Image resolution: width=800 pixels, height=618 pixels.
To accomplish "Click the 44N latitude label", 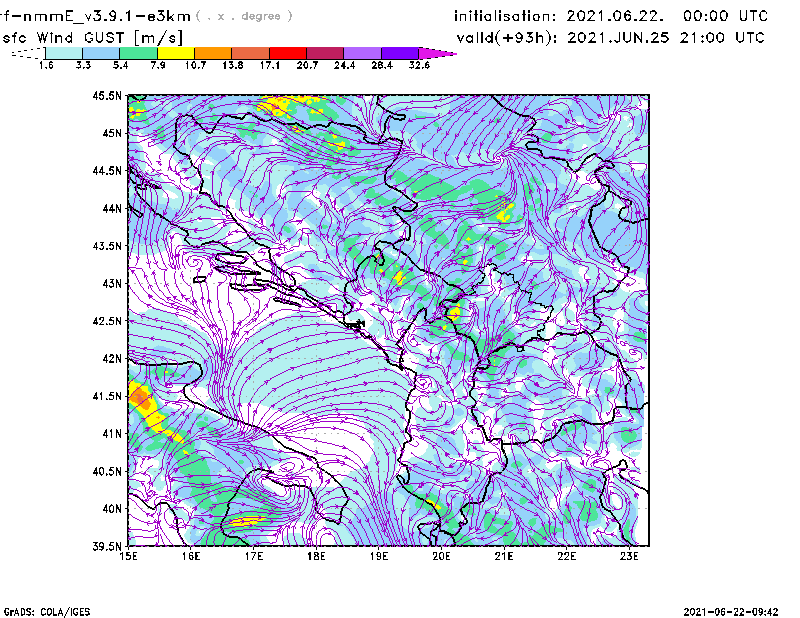I will click(112, 208).
